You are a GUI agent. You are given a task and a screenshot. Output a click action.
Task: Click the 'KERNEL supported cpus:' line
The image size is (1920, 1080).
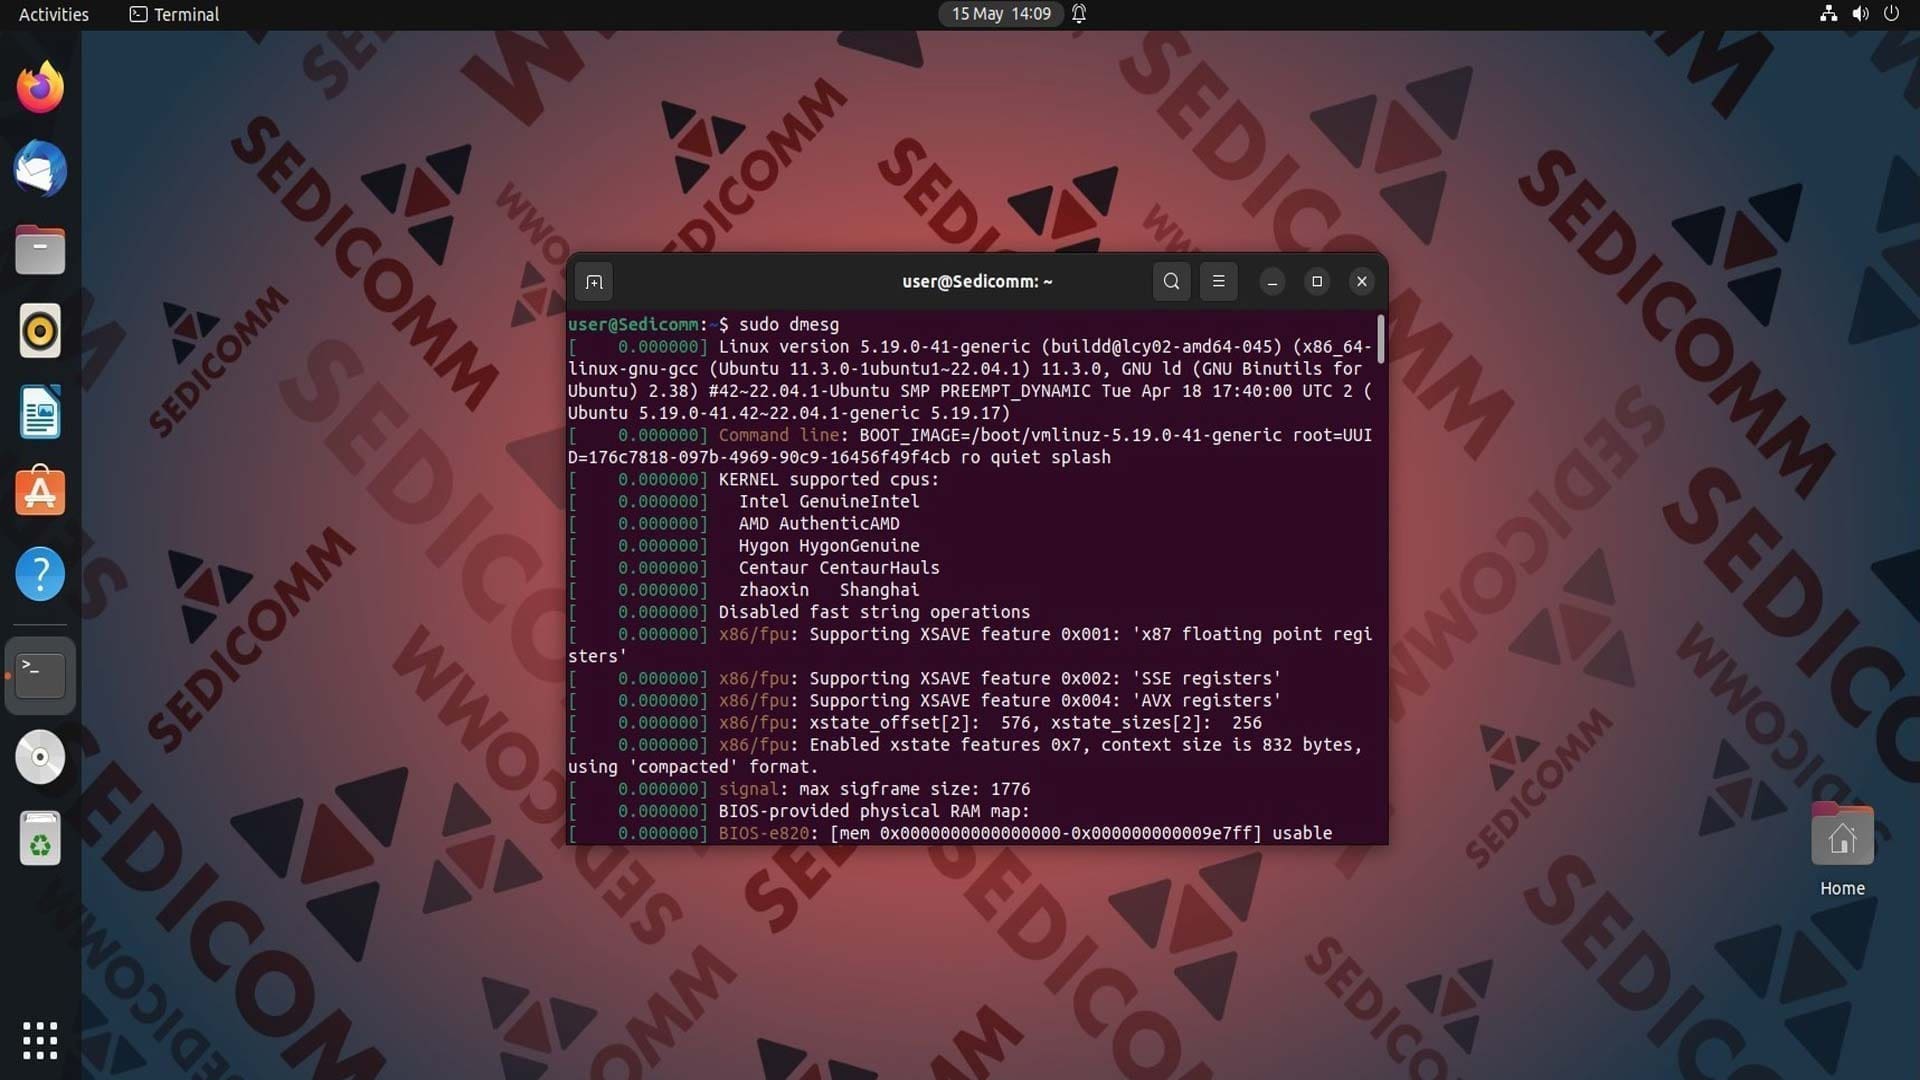829,479
